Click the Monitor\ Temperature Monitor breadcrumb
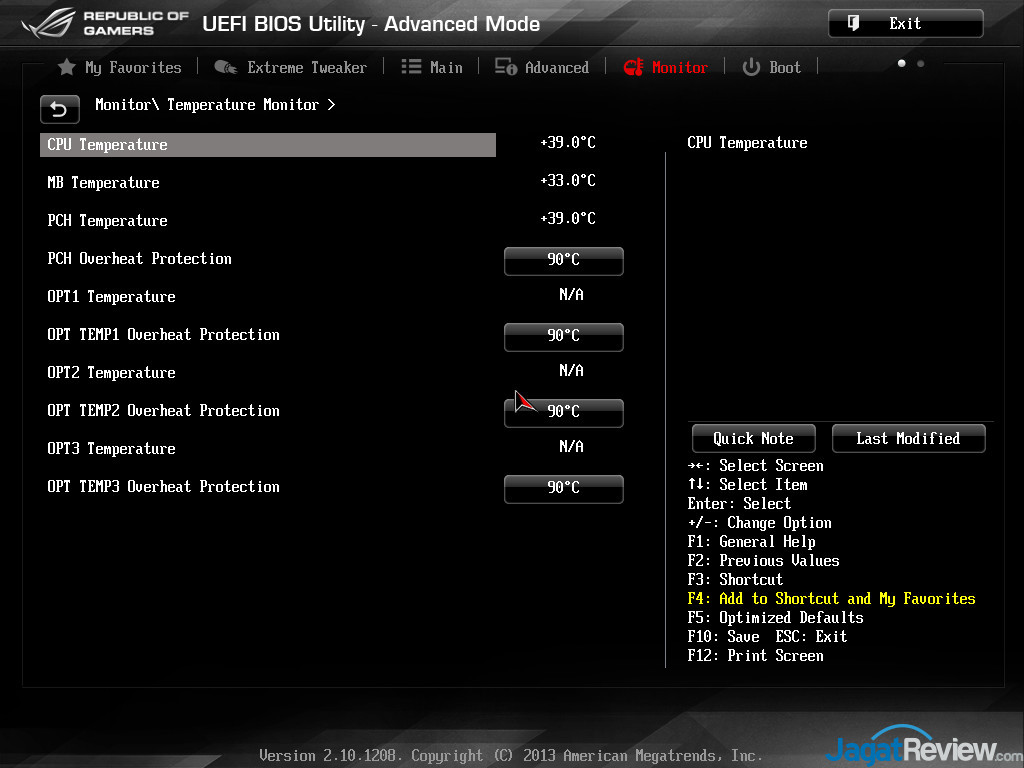 tap(215, 104)
